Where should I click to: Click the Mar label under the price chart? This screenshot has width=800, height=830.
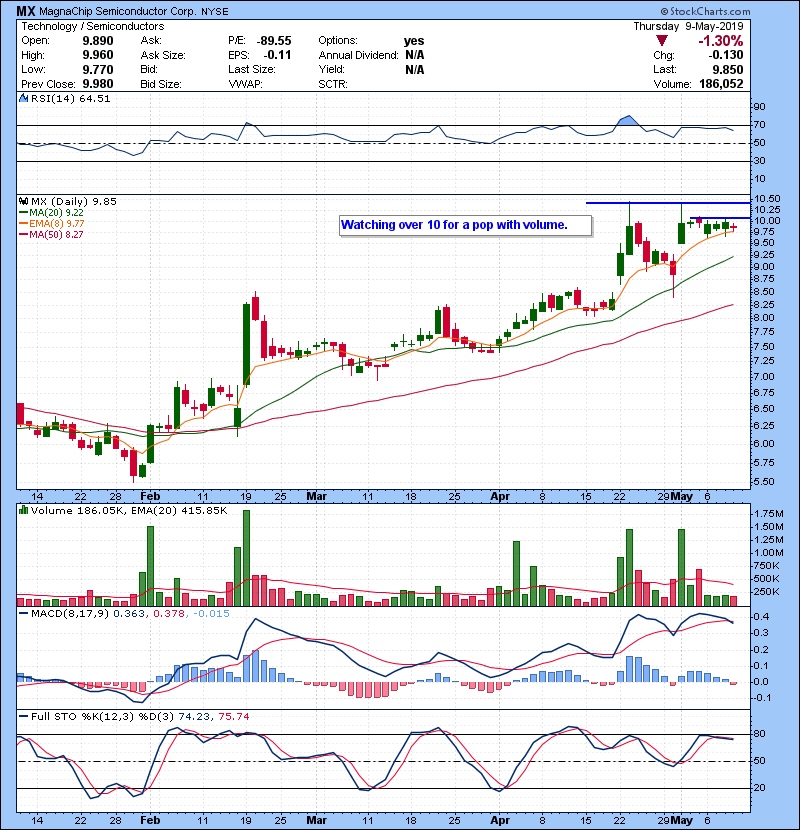click(x=317, y=495)
